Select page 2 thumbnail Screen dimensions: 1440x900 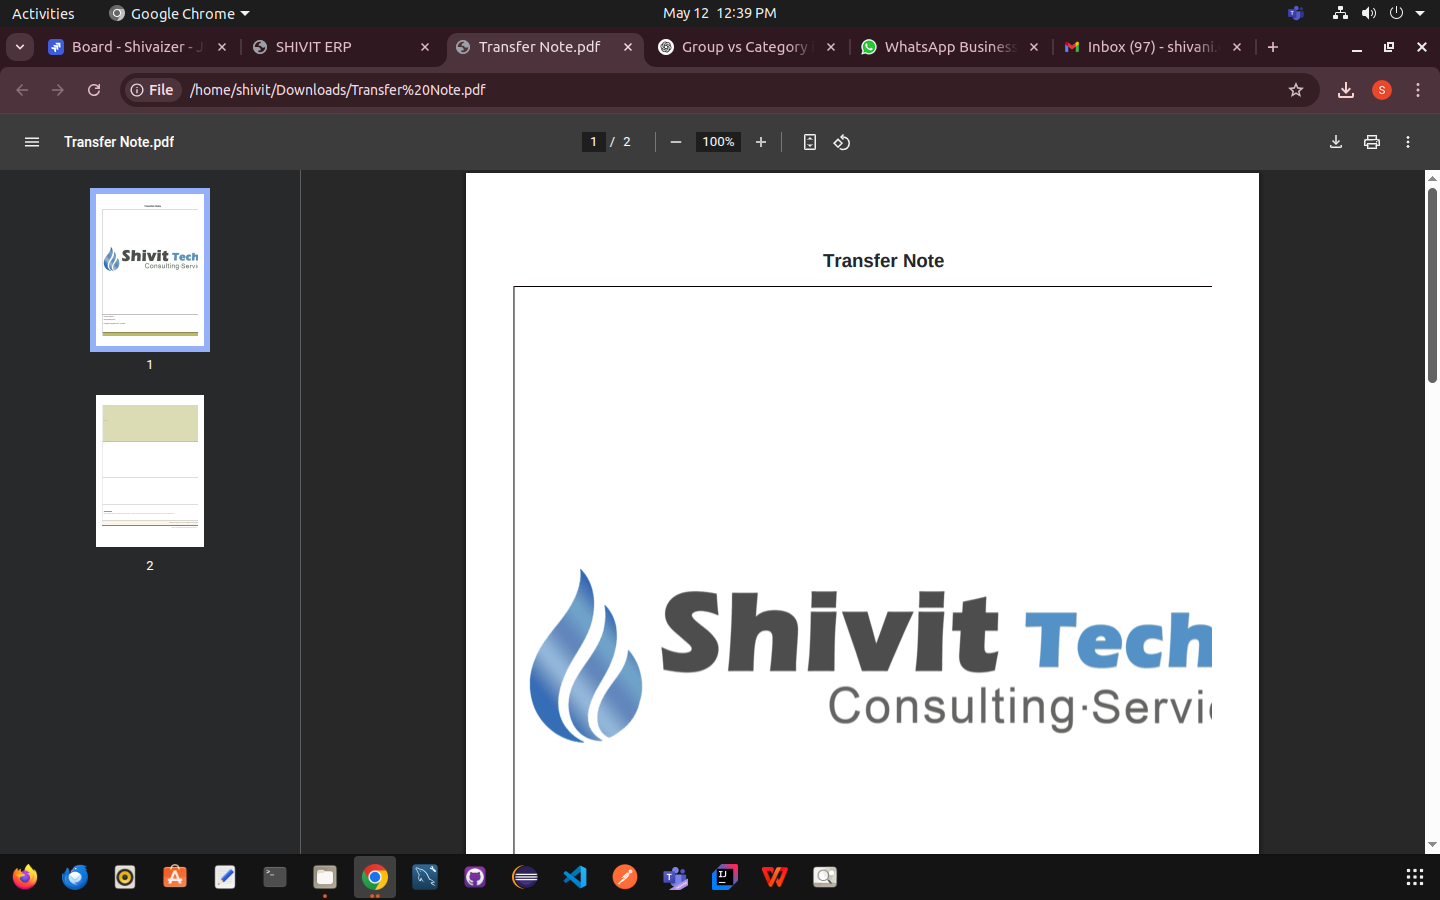click(x=150, y=471)
